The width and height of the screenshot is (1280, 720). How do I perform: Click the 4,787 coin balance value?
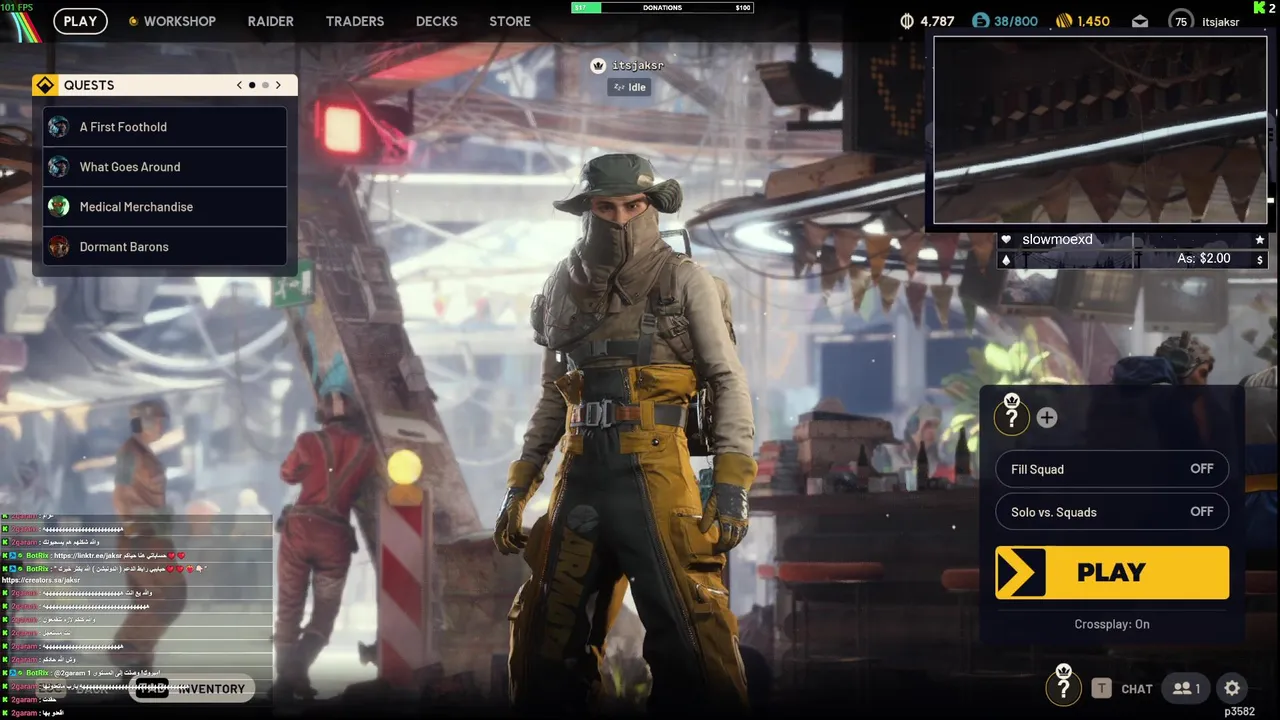(937, 21)
